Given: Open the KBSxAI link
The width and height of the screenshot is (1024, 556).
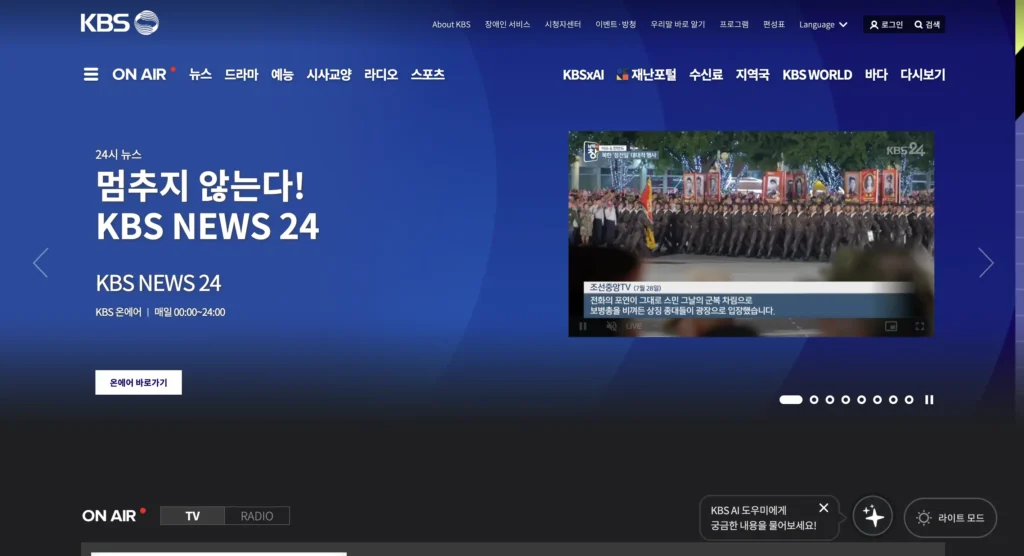Looking at the screenshot, I should tap(583, 74).
